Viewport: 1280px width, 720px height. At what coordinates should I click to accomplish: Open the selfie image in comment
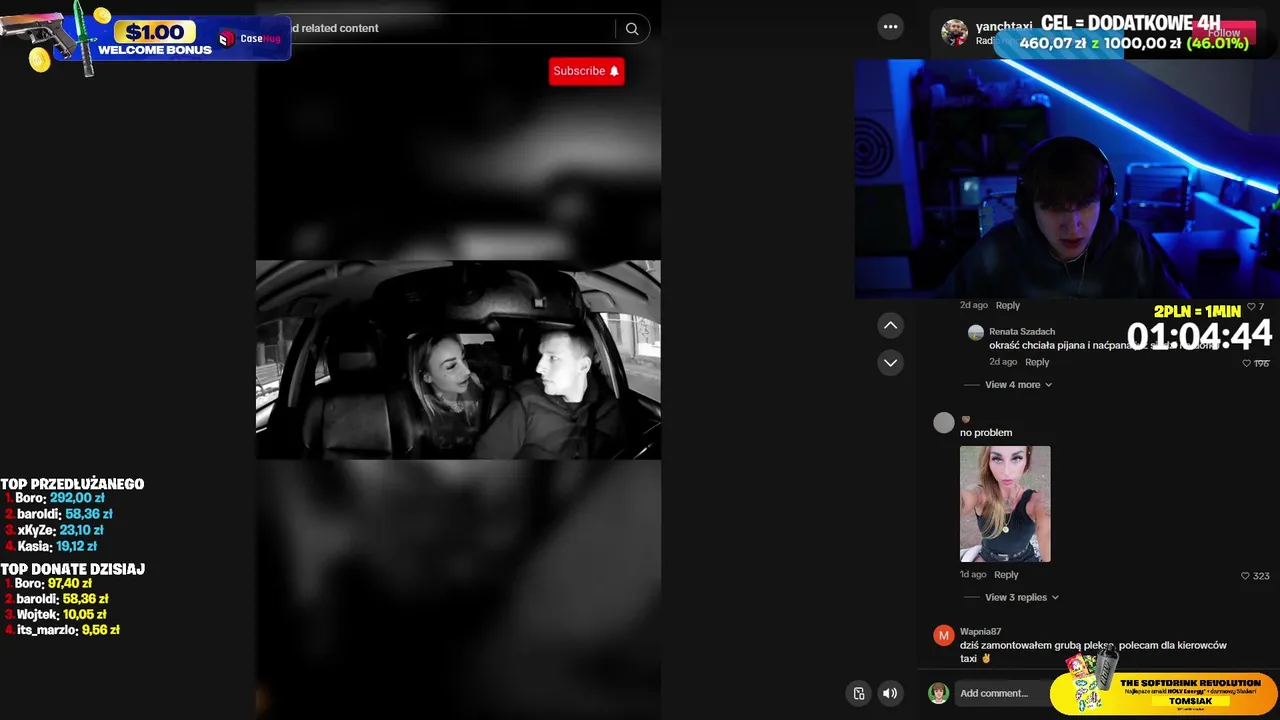tap(1005, 504)
